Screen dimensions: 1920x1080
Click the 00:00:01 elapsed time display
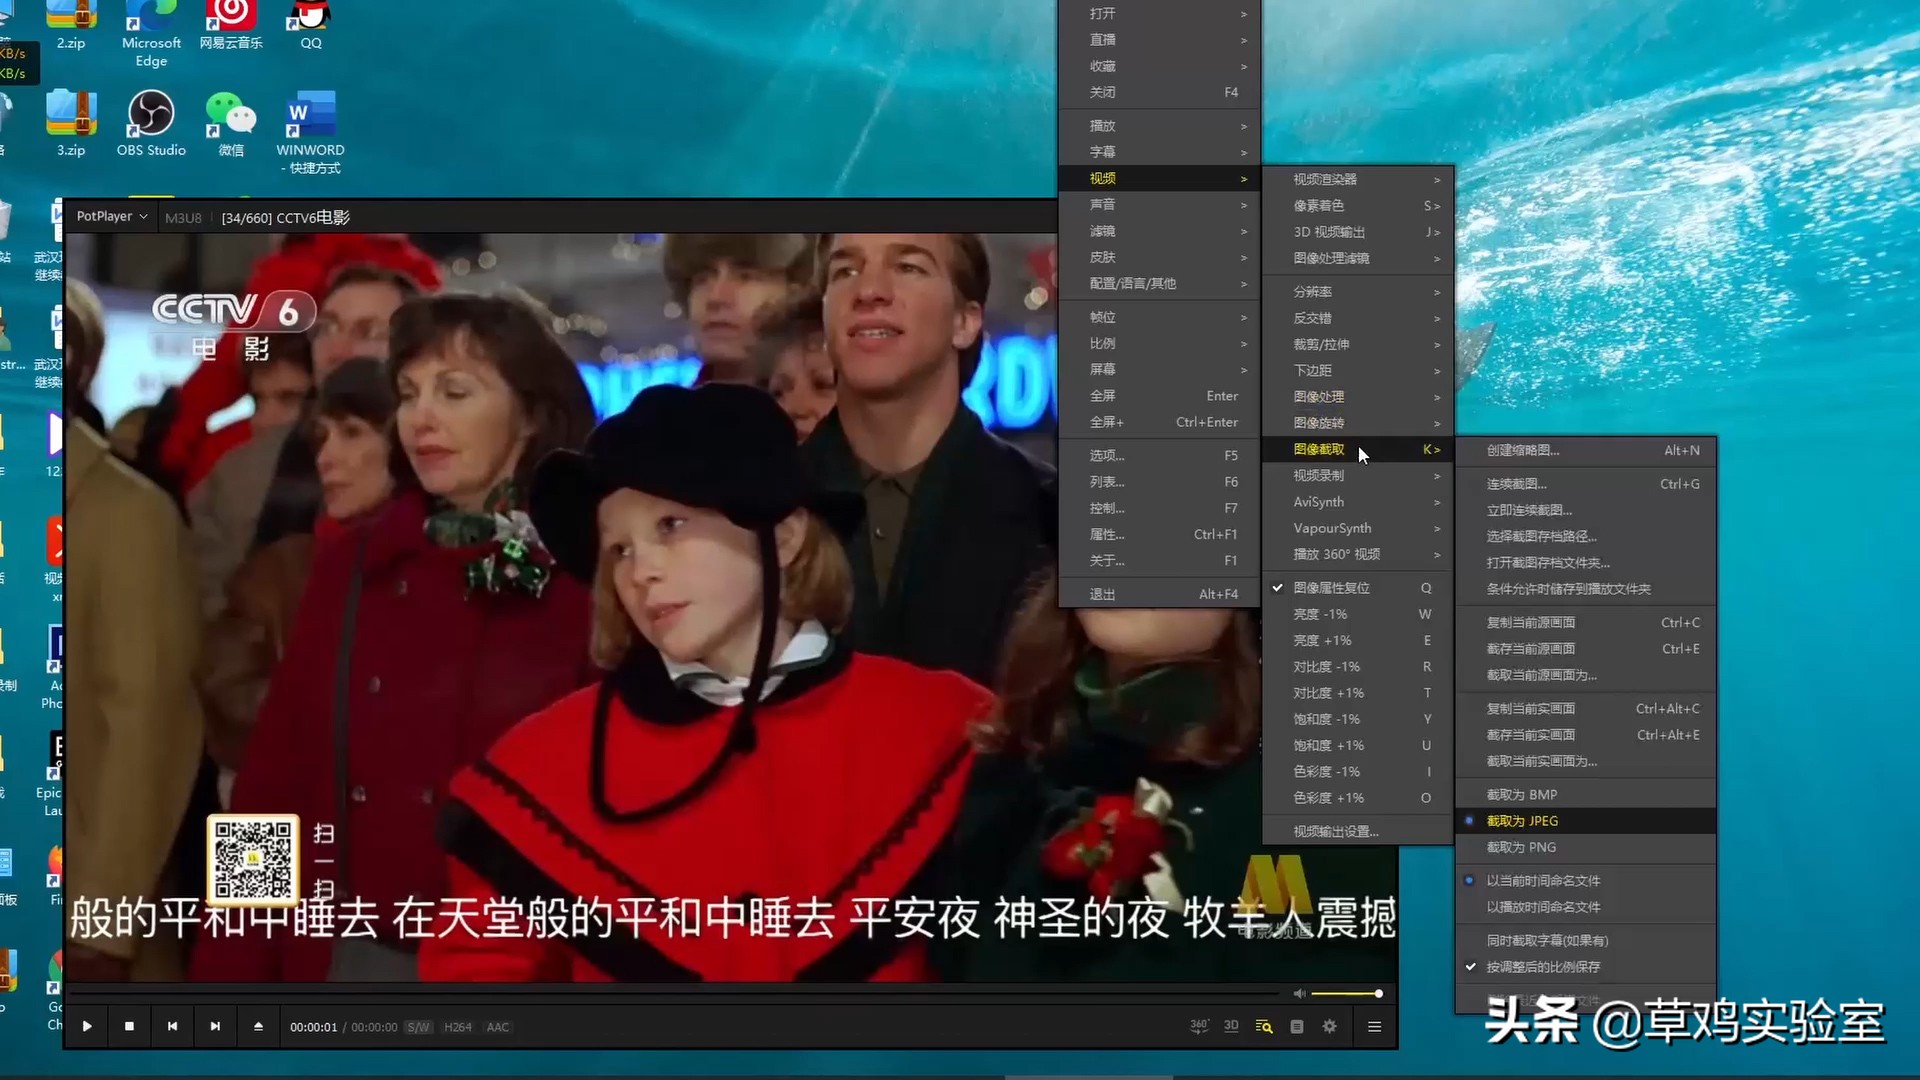[x=313, y=1027]
